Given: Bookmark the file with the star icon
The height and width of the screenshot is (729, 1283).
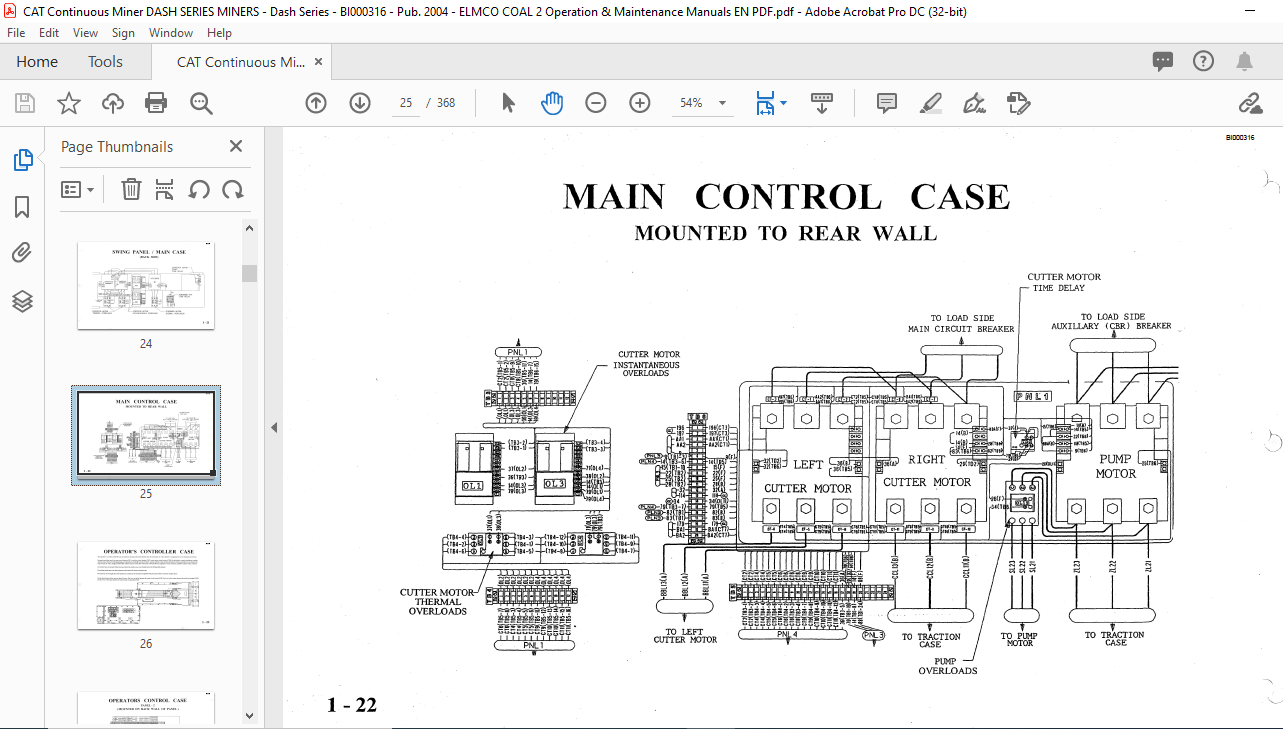Looking at the screenshot, I should (68, 103).
